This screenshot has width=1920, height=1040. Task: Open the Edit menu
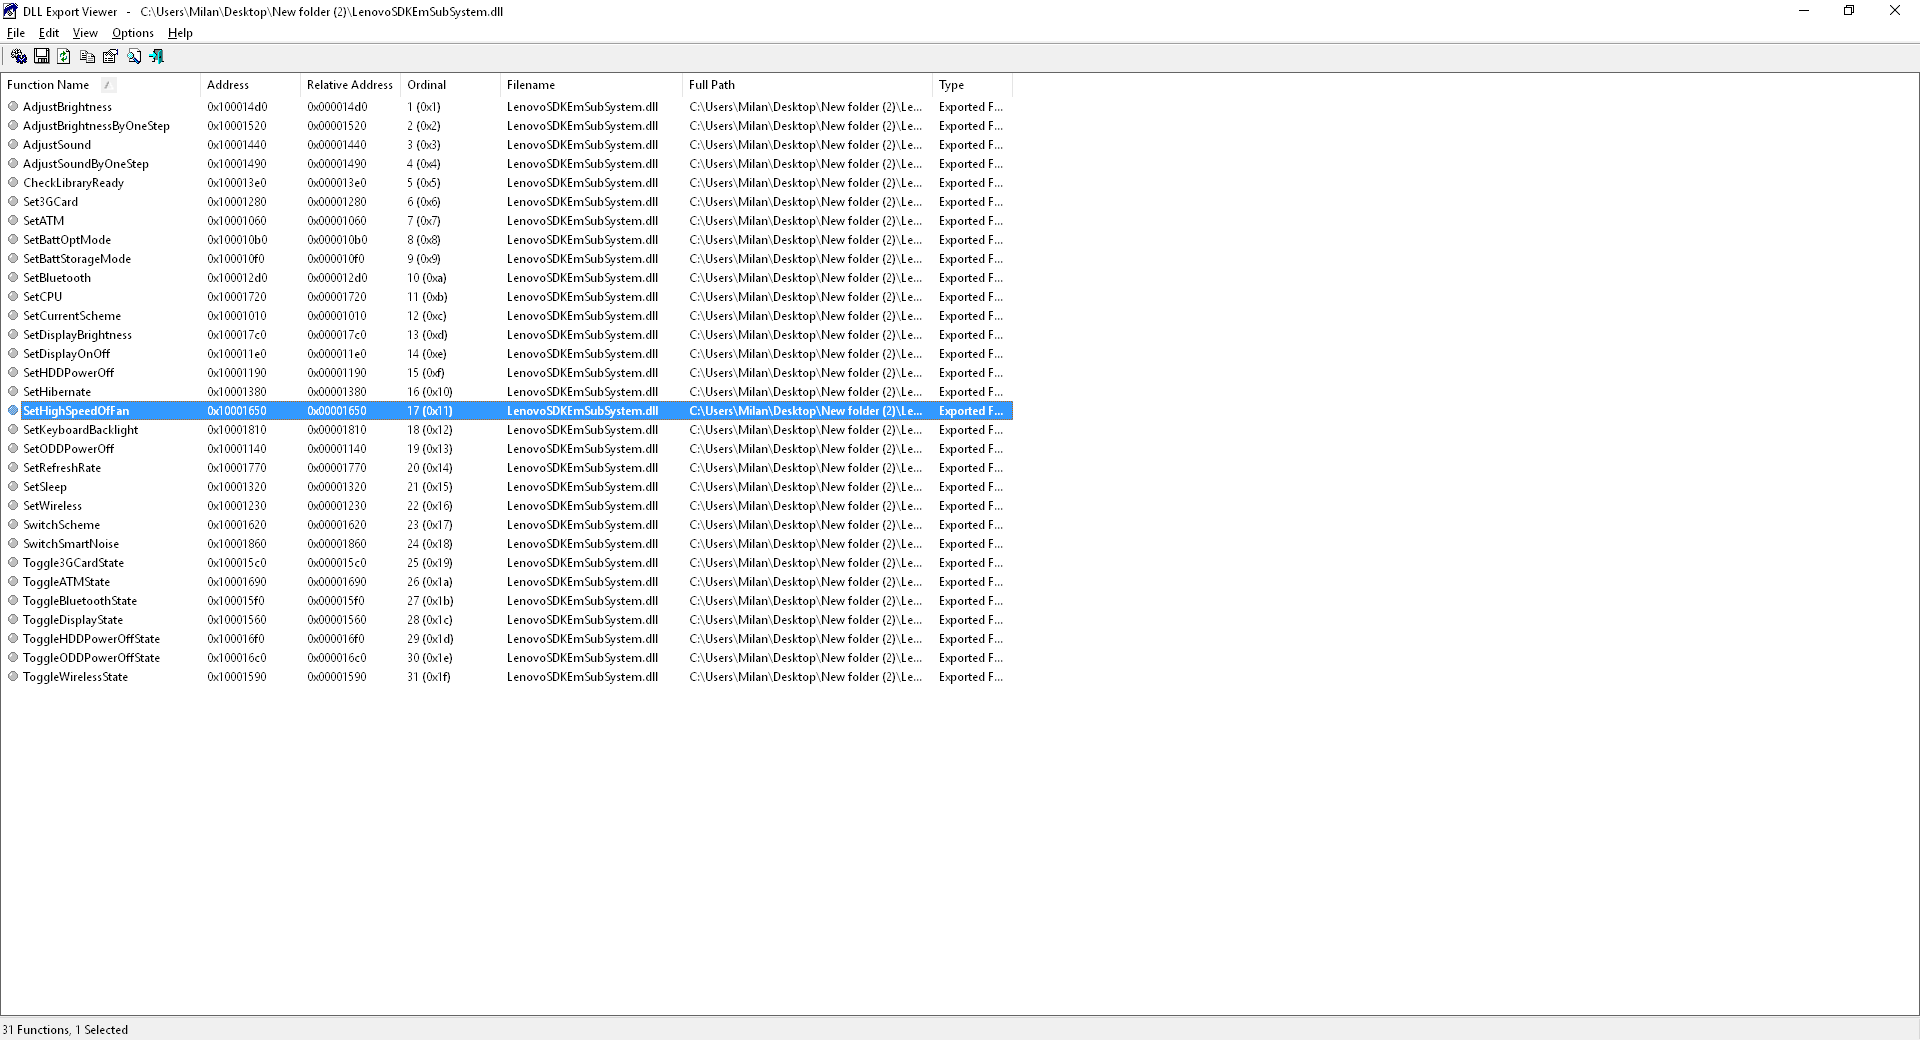point(49,33)
